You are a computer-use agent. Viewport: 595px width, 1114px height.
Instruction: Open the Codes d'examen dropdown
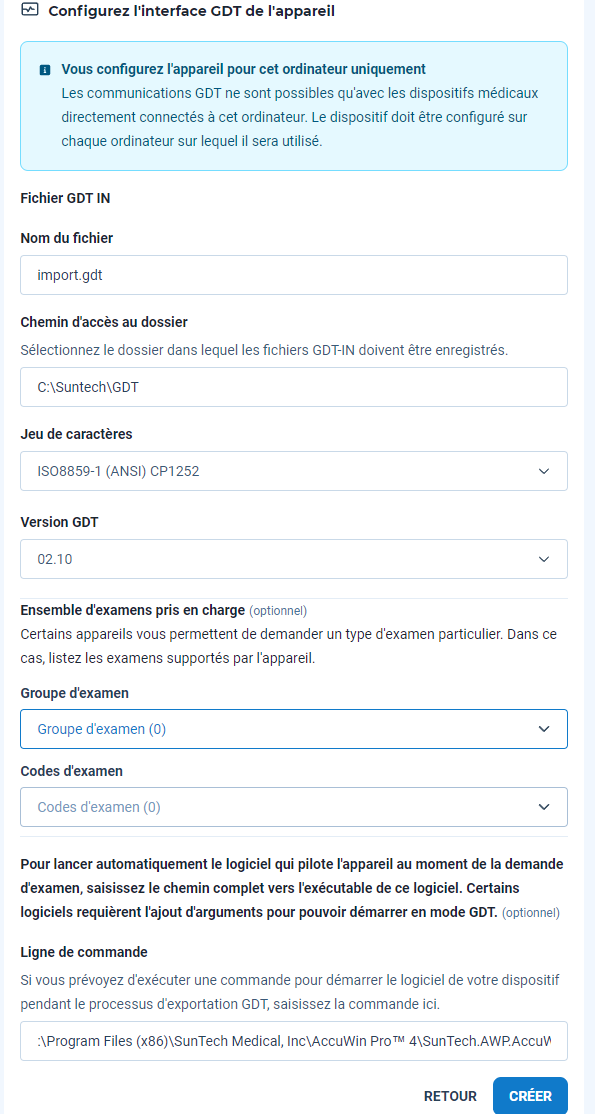pos(294,806)
